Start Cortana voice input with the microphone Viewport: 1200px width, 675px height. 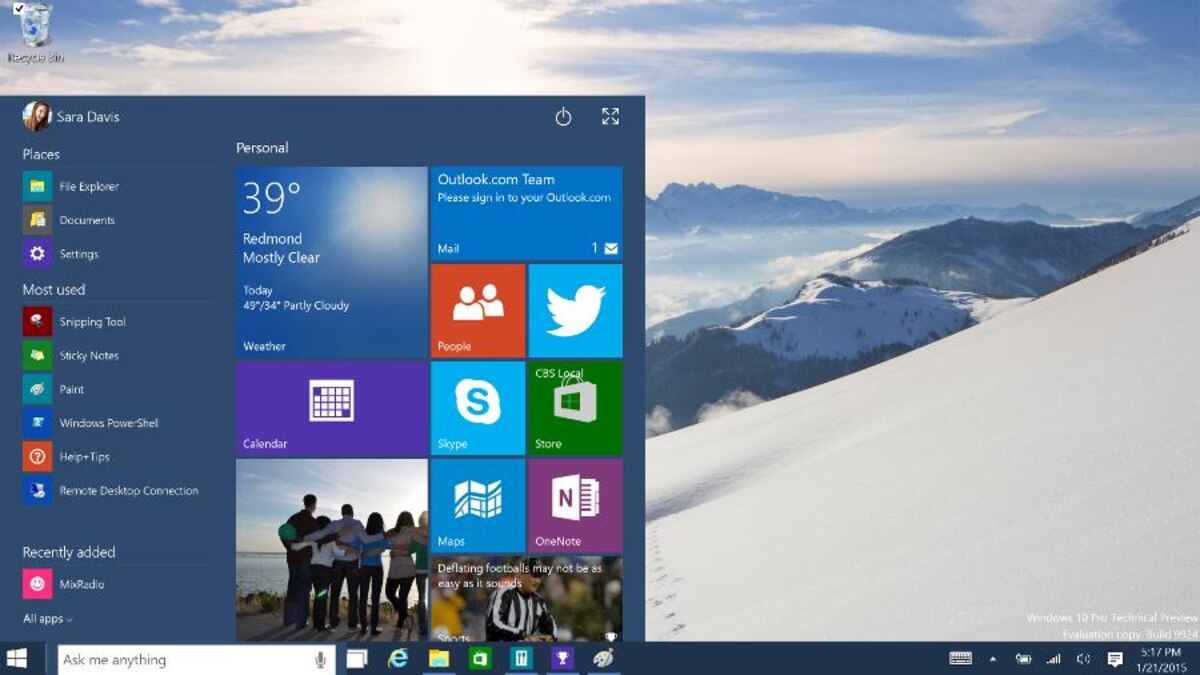[319, 659]
